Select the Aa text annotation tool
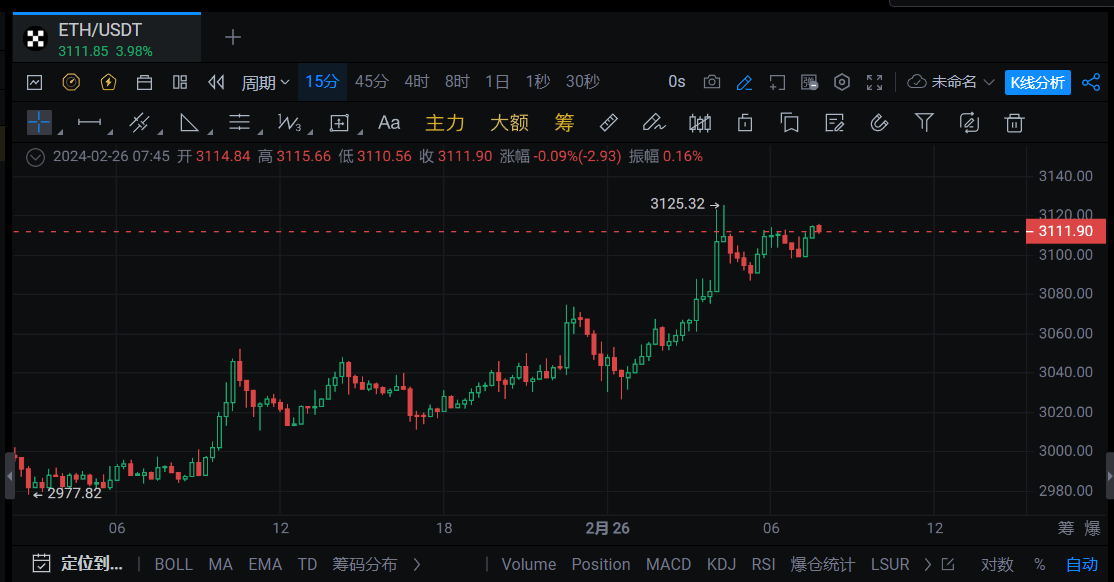This screenshot has width=1114, height=582. pos(389,123)
